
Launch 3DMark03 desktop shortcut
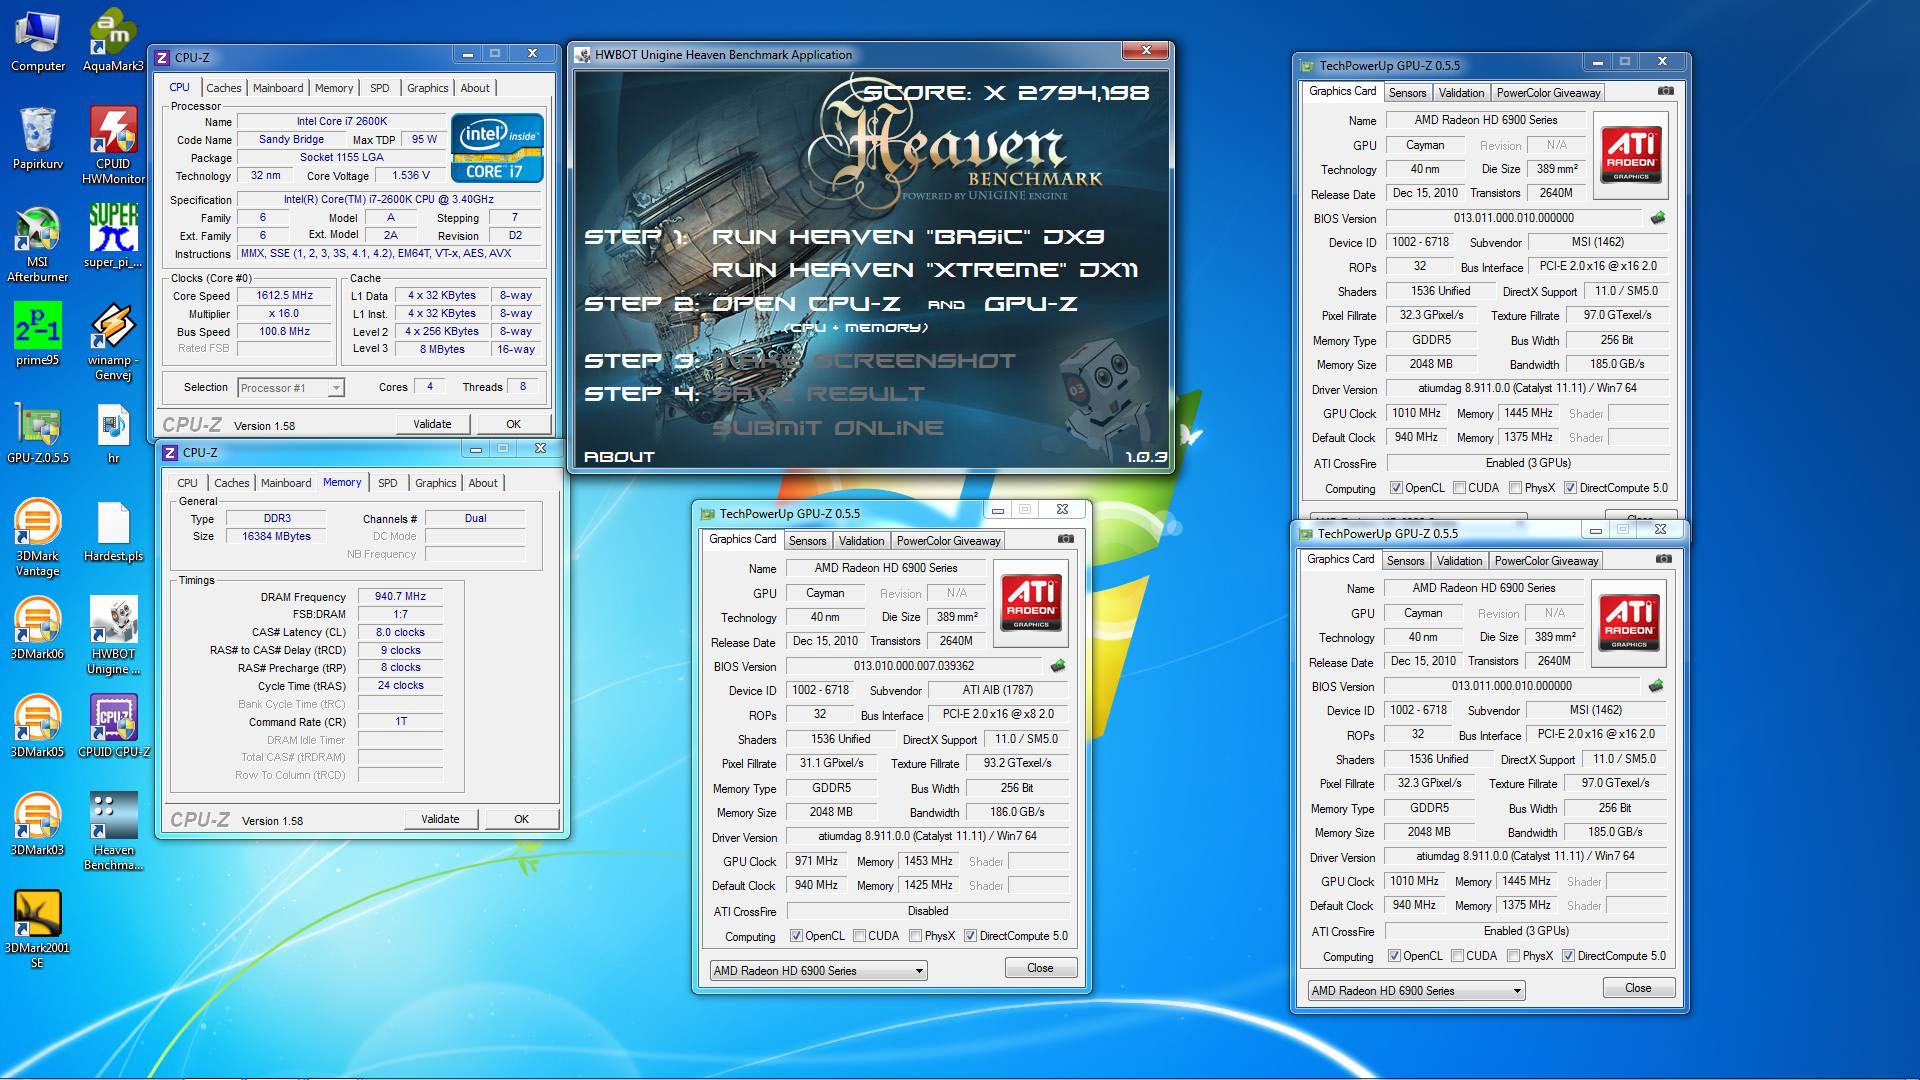(x=38, y=825)
